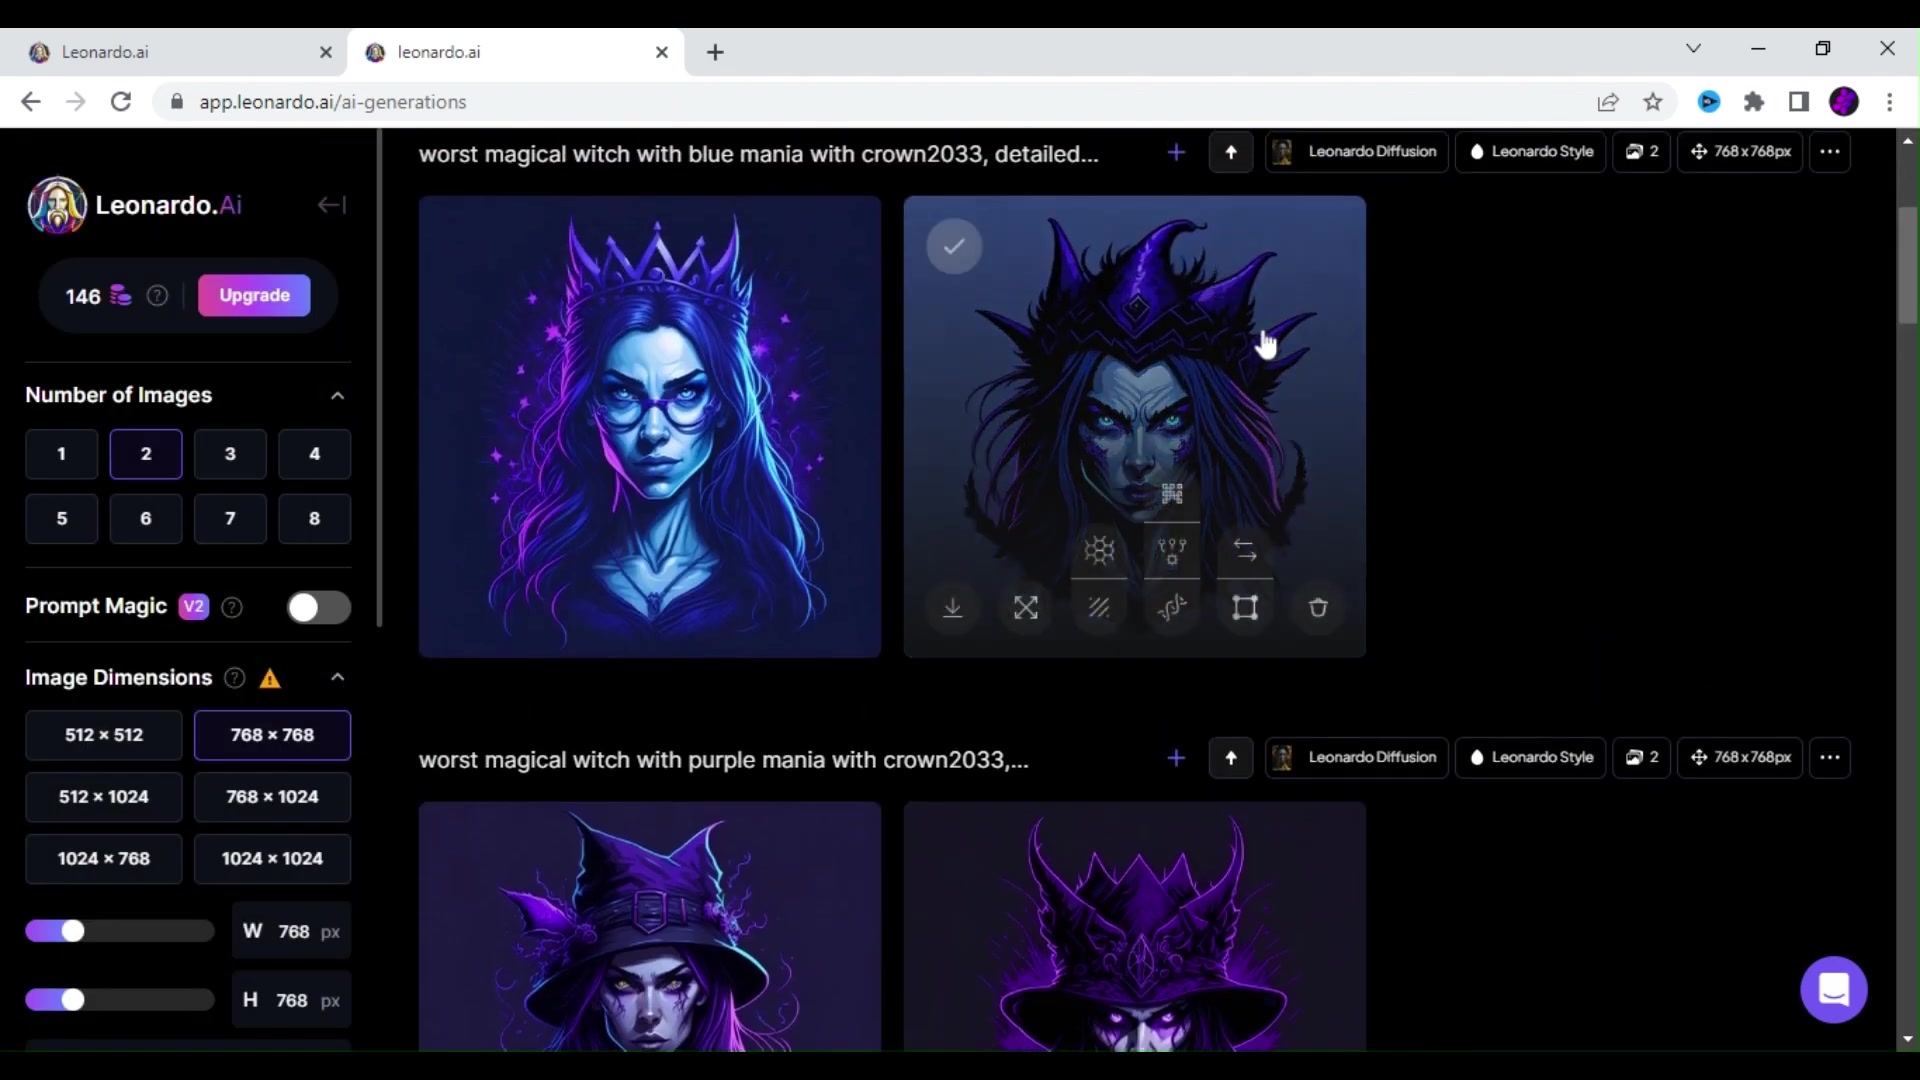Open a new browser tab
This screenshot has width=1920, height=1080.
[715, 52]
